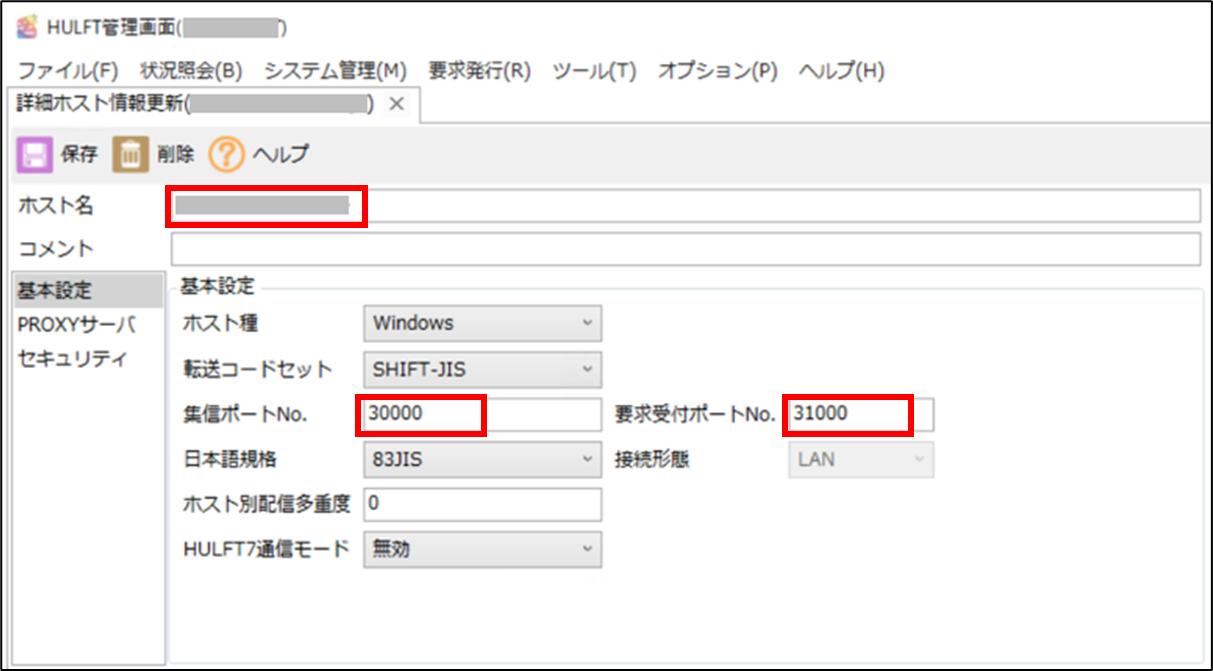The width and height of the screenshot is (1213, 671).
Task: Open the HULFT7通信モード dropdown set to 無効
Action: coord(483,549)
